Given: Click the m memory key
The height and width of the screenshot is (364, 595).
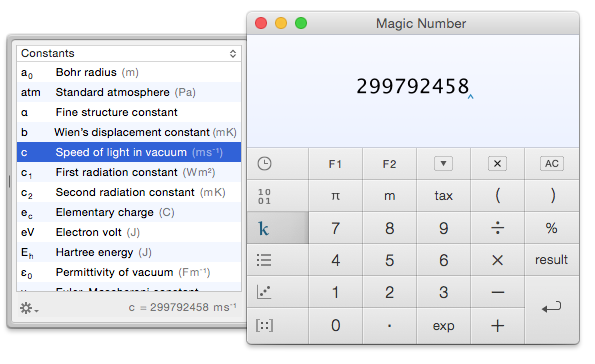Looking at the screenshot, I should 389,196.
